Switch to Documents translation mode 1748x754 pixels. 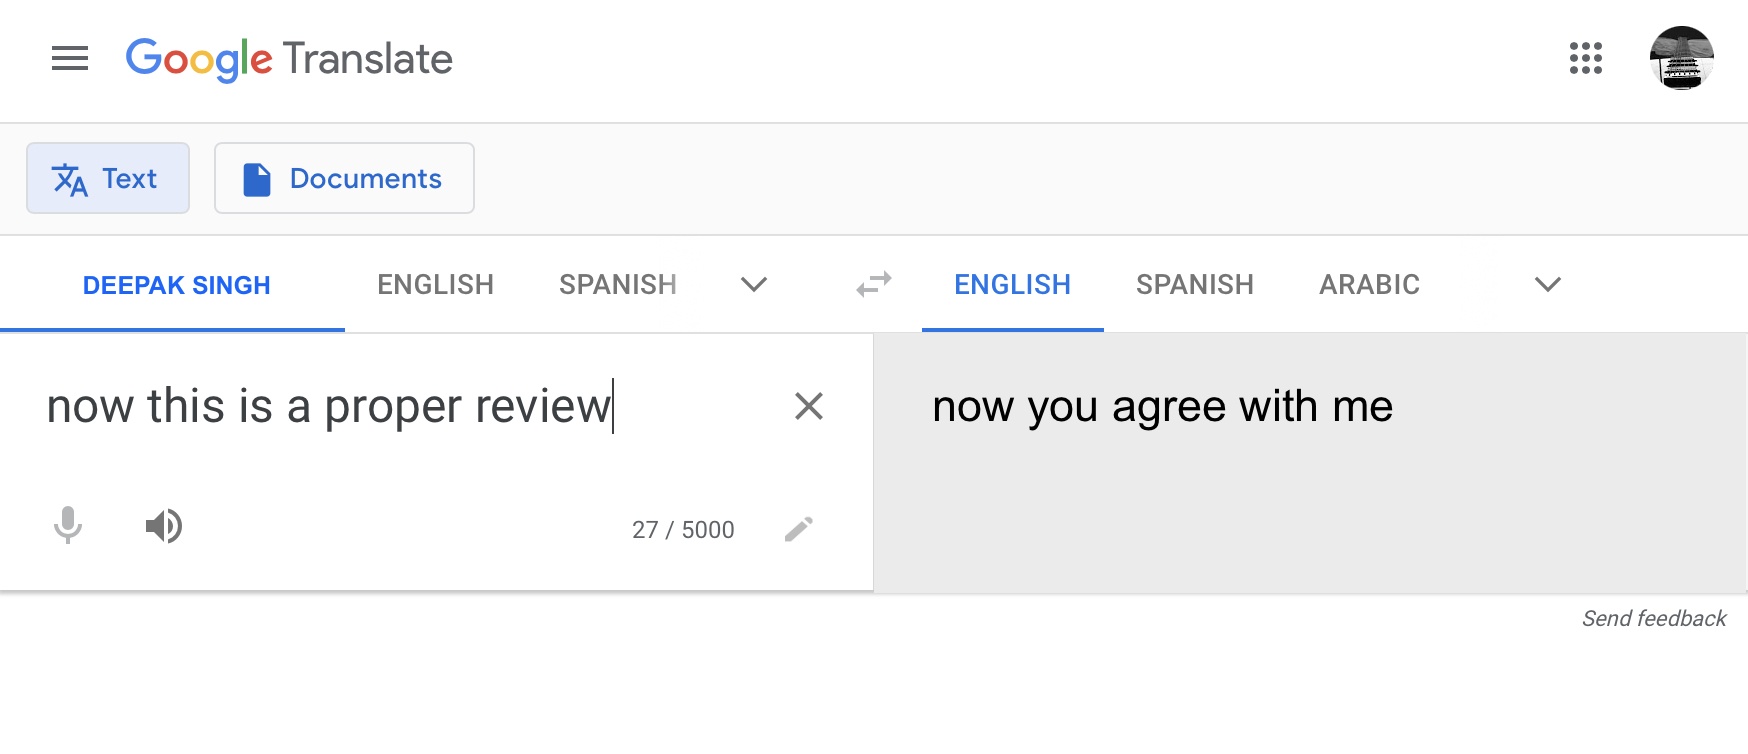pyautogui.click(x=344, y=178)
